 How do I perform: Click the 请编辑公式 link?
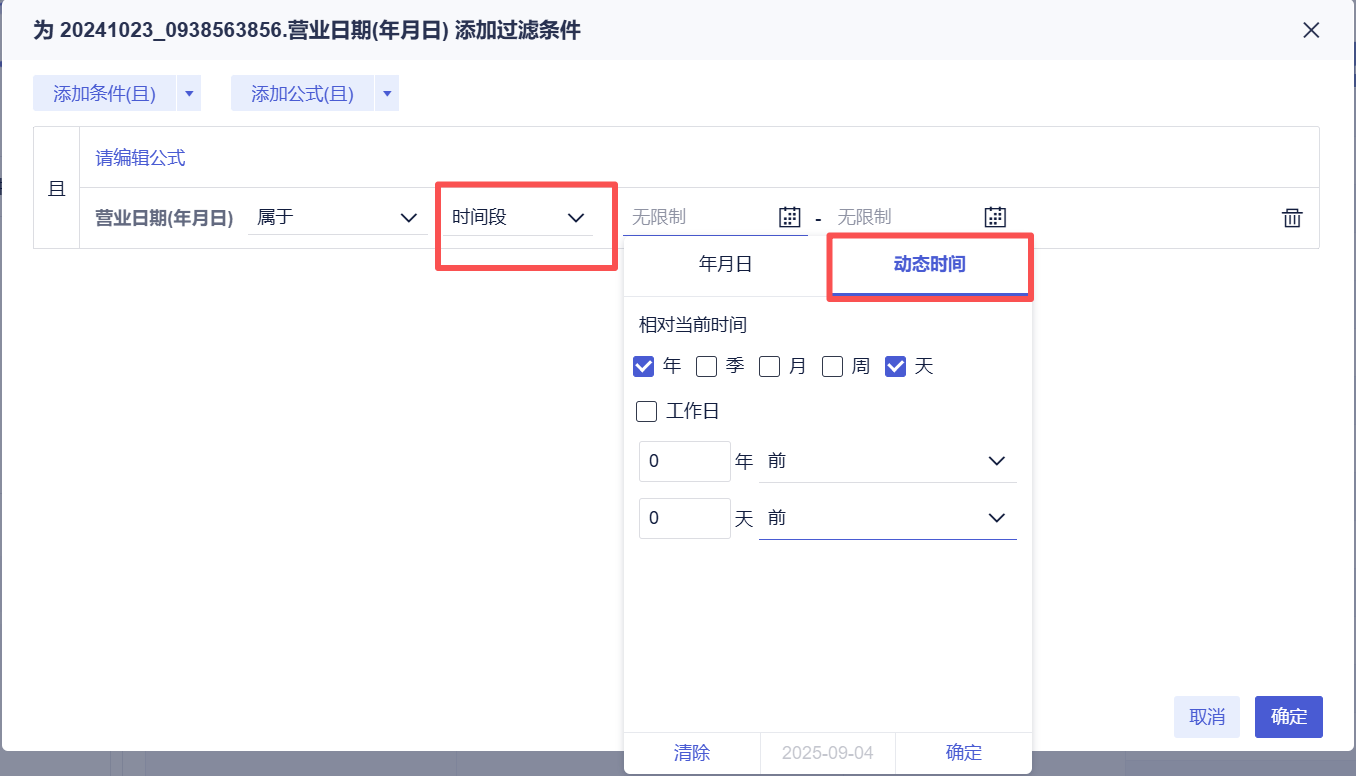(x=140, y=158)
